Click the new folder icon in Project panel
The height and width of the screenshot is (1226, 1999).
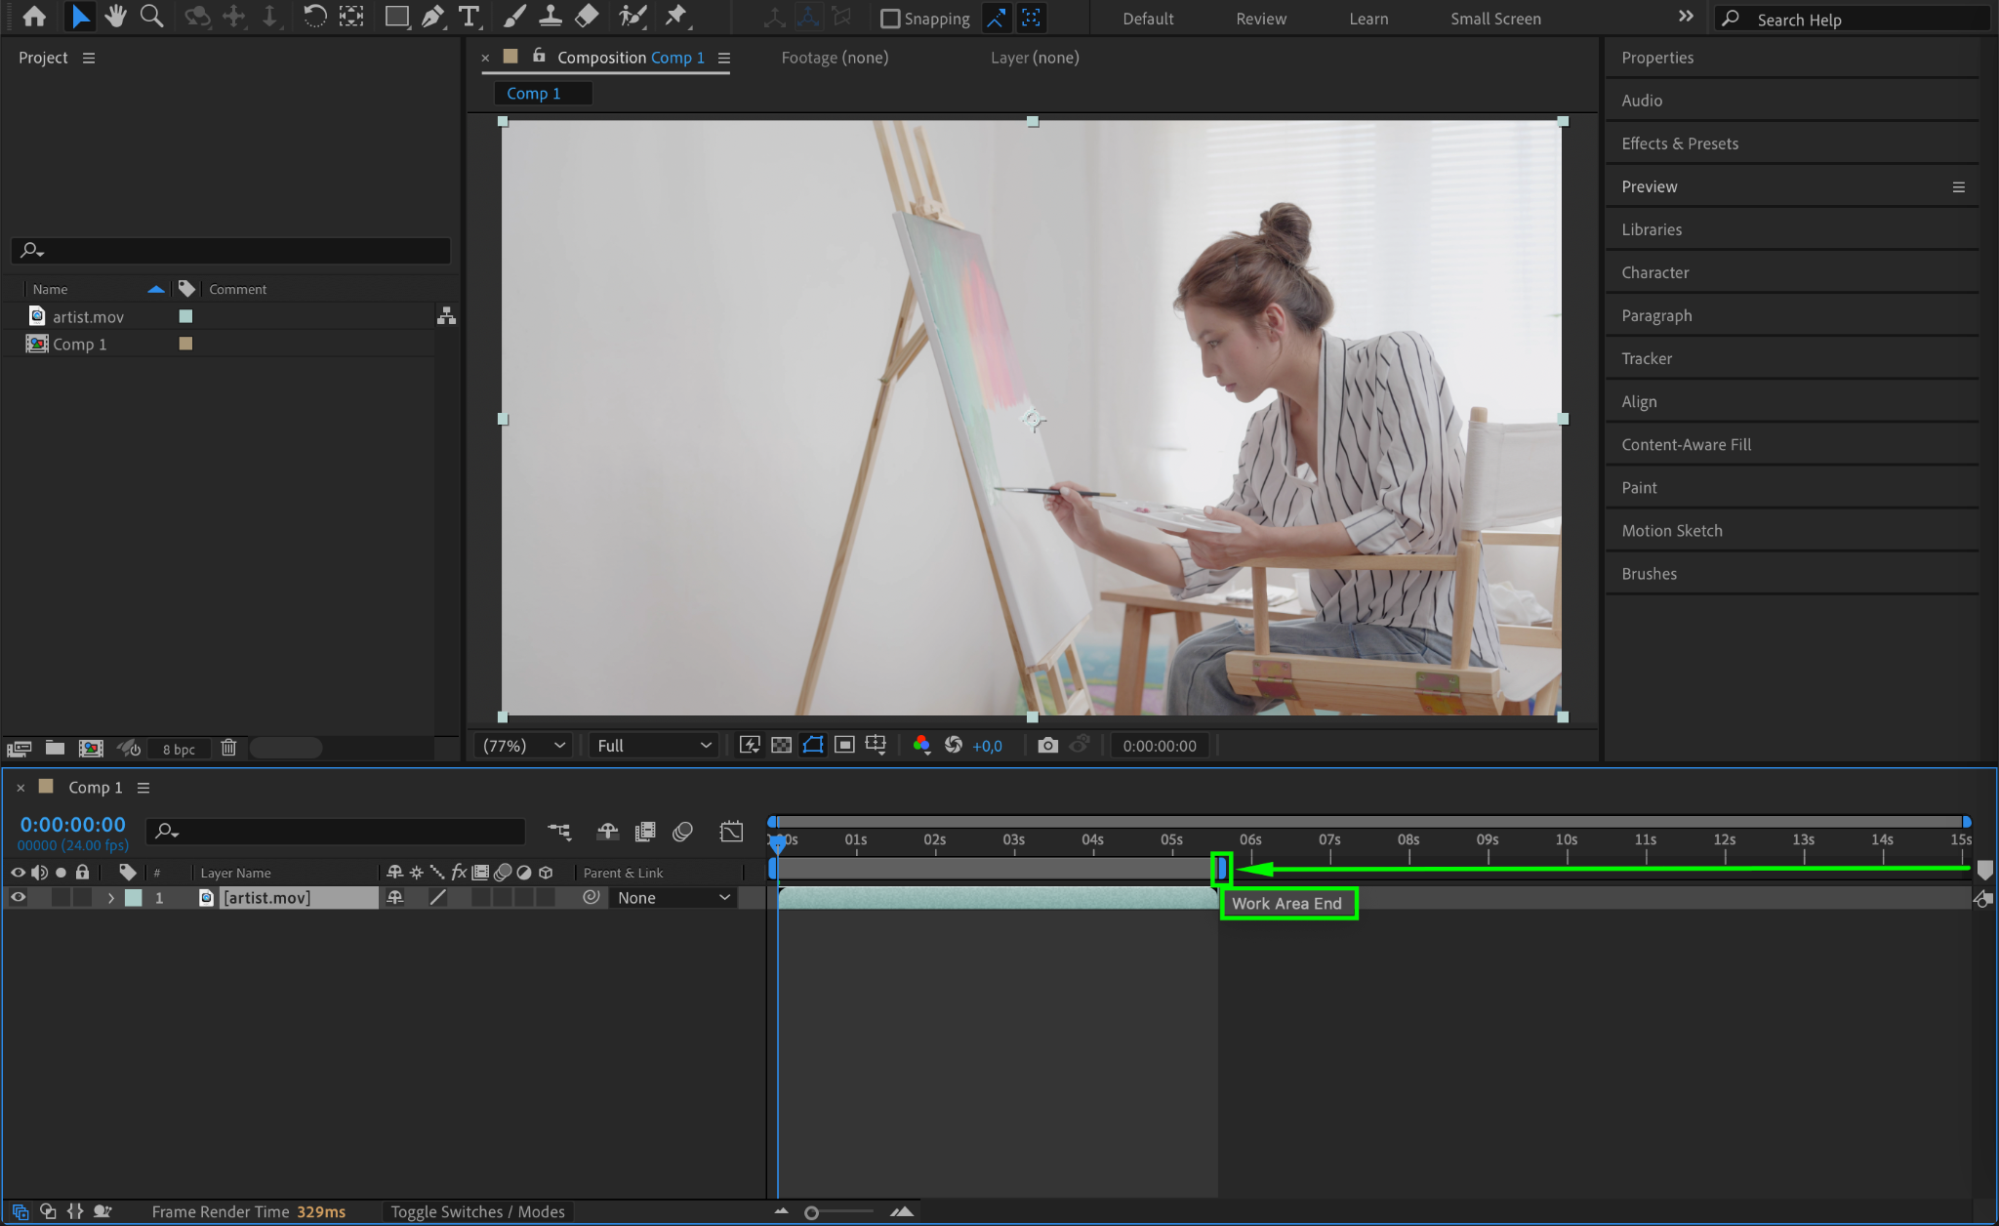(x=55, y=748)
